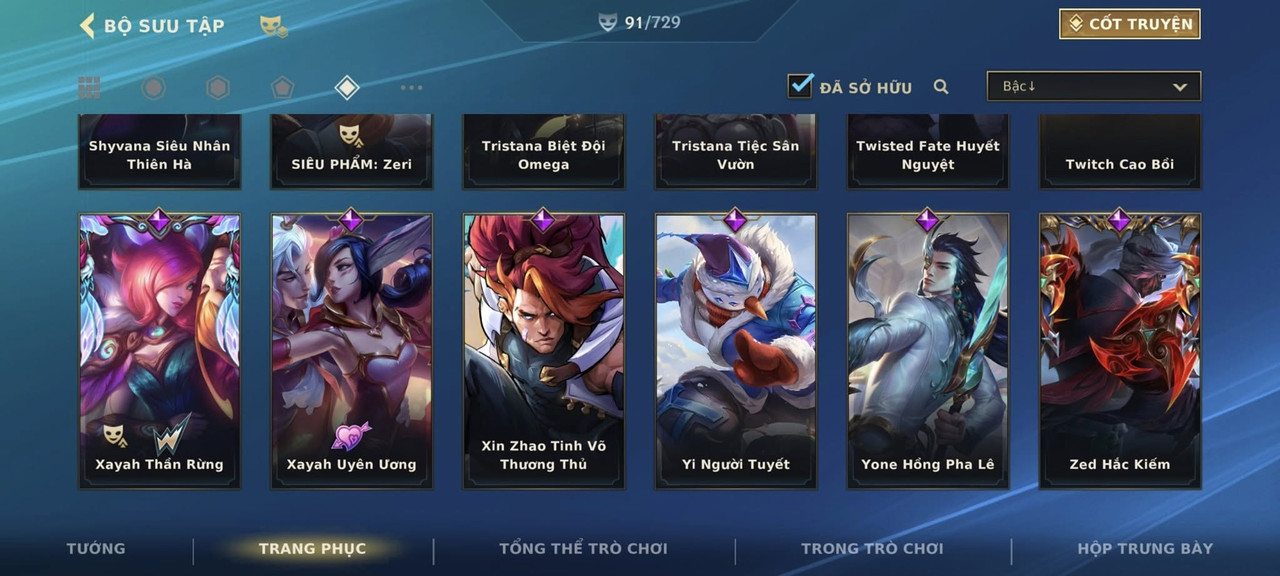Uncheck the Đã Sở Hữu checkbox
1280x576 pixels.
click(800, 85)
